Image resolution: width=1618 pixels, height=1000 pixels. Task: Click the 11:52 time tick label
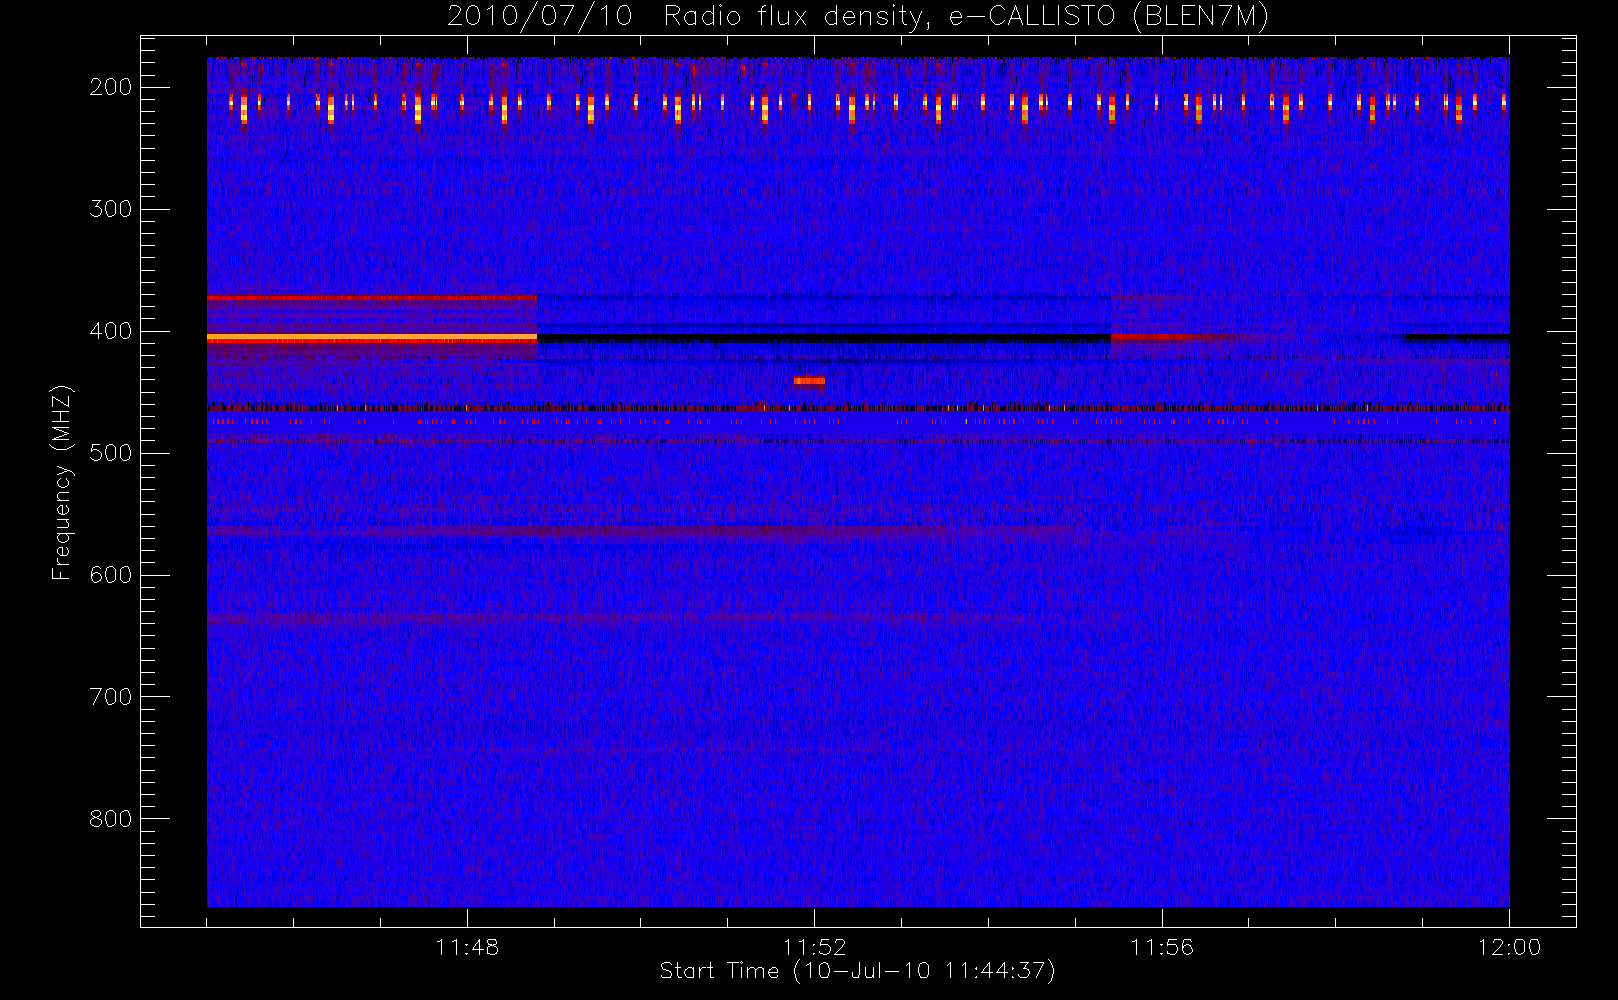(x=814, y=947)
